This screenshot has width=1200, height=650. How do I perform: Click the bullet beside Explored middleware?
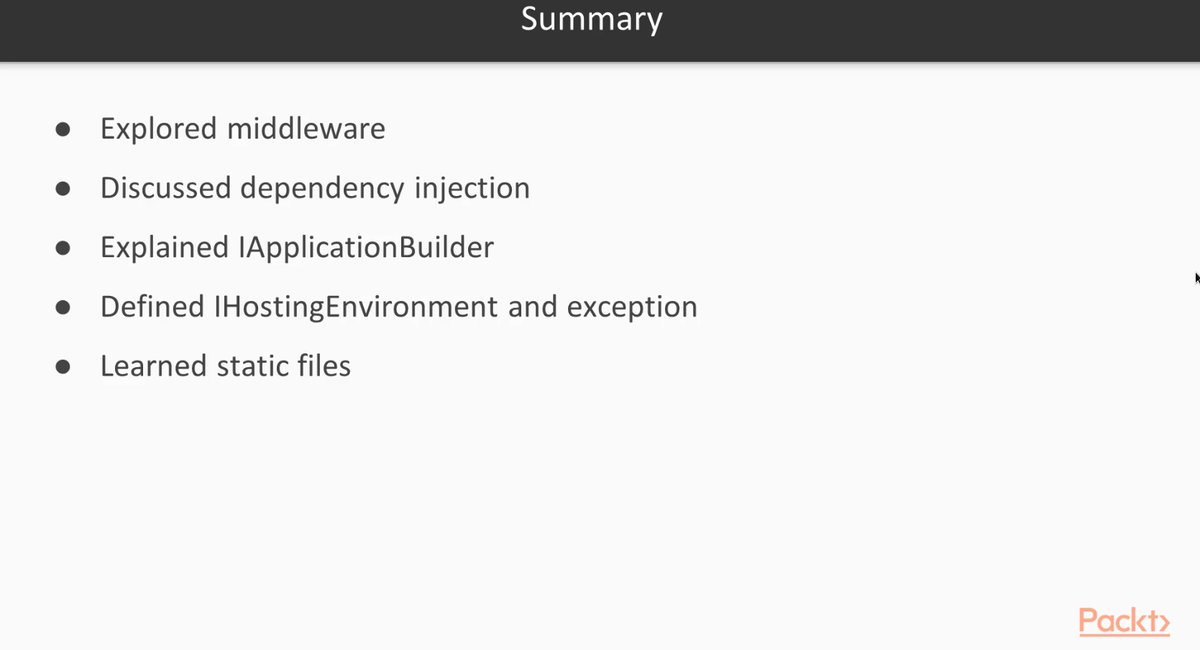pyautogui.click(x=63, y=129)
